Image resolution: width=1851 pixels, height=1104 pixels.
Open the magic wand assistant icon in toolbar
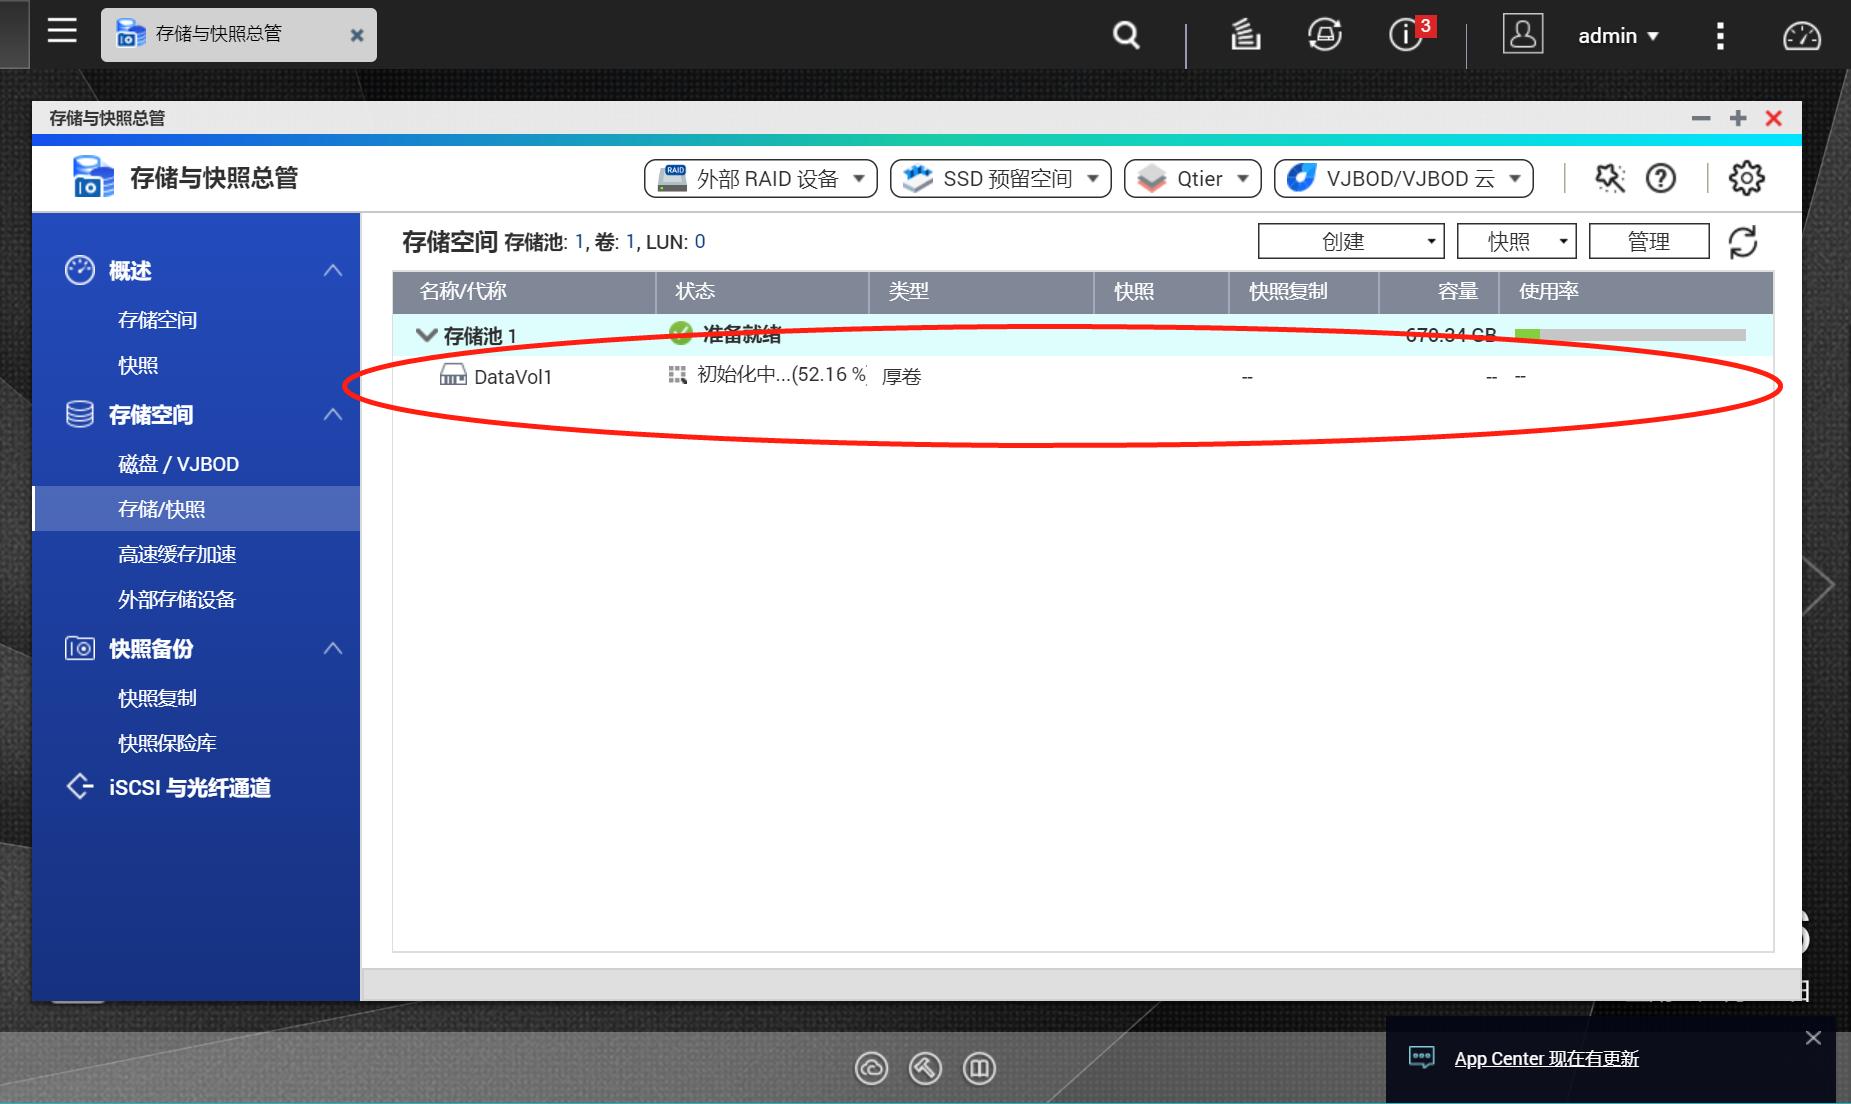click(x=1608, y=178)
